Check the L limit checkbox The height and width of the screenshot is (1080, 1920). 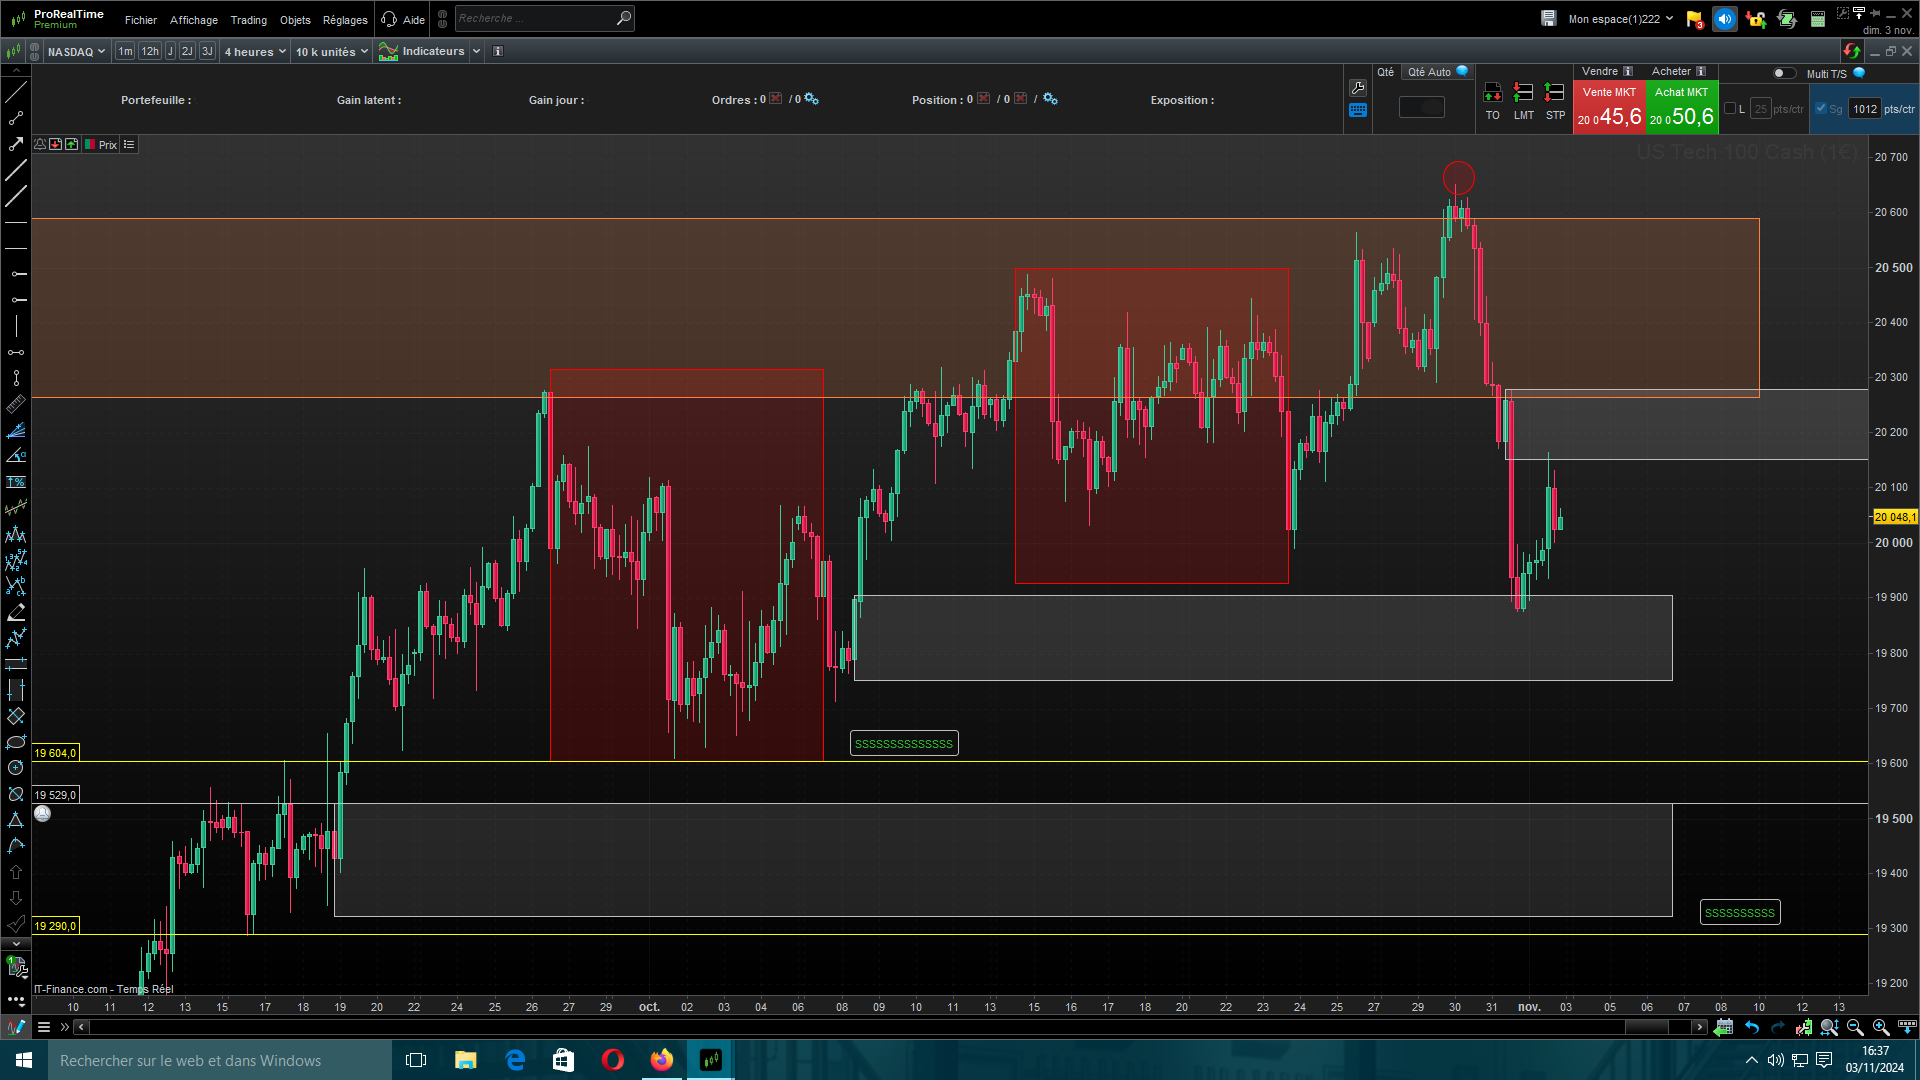pyautogui.click(x=1730, y=109)
